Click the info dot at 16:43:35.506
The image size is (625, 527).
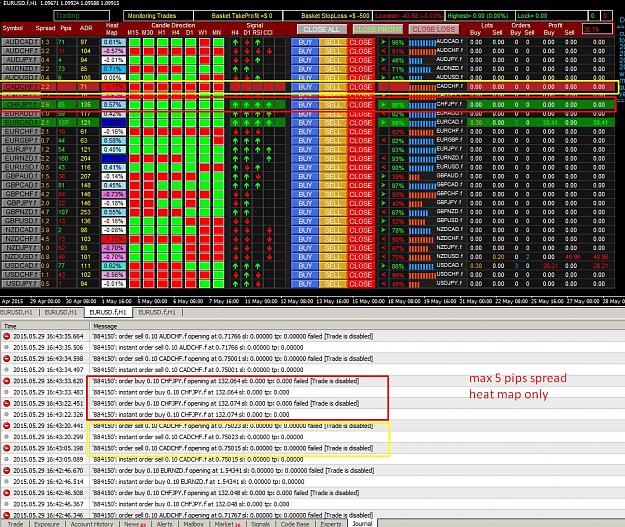click(x=6, y=347)
